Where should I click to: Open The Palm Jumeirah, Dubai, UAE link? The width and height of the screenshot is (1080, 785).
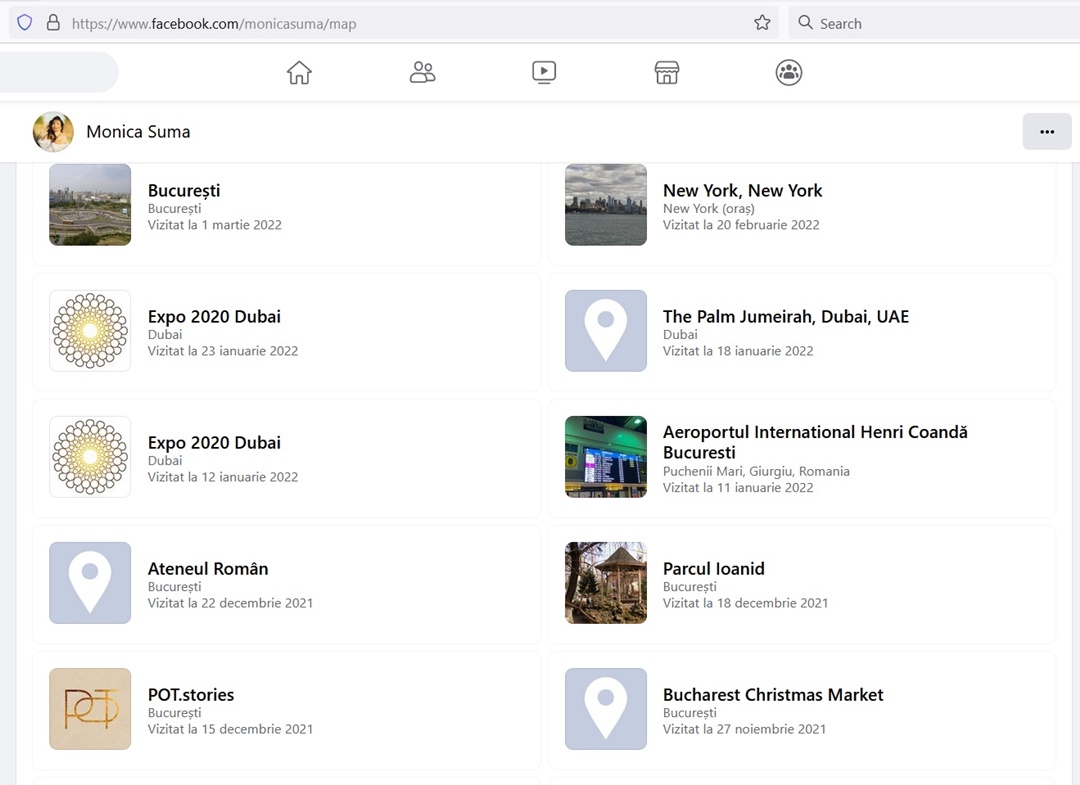coord(785,317)
